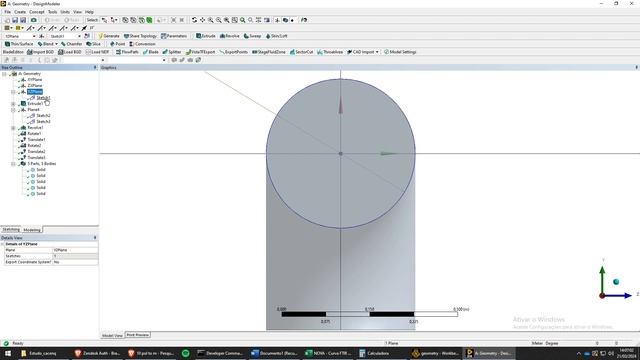This screenshot has height=360, width=640.
Task: Open the File menu
Action: pyautogui.click(x=7, y=12)
